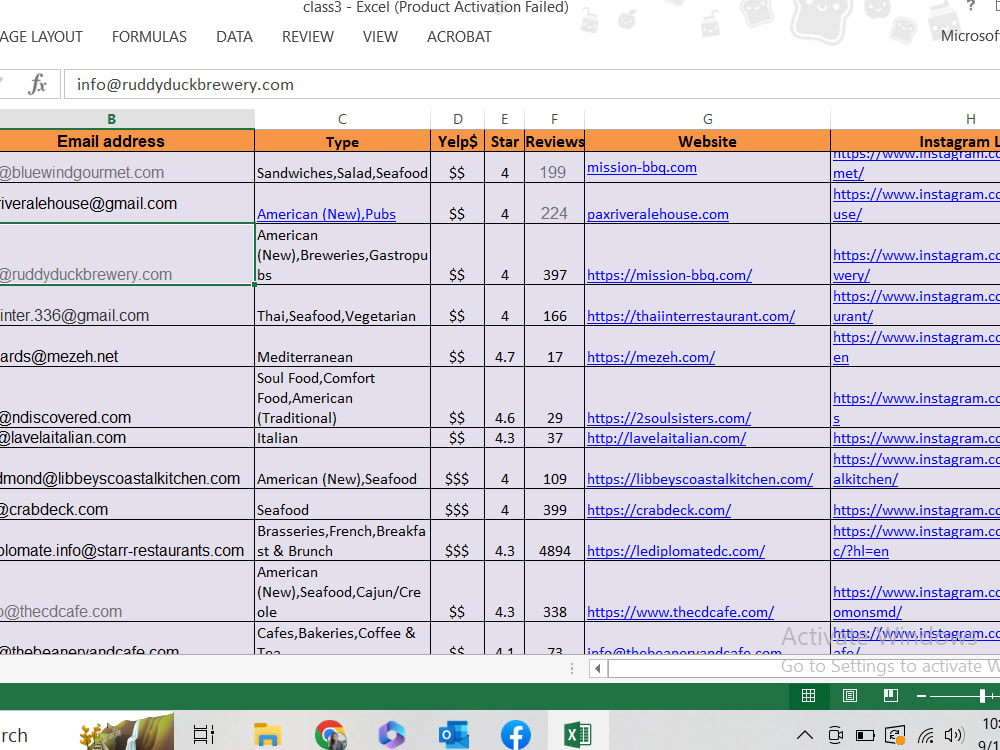Switch to Normal view in status bar
This screenshot has width=1000, height=750.
pos(808,696)
